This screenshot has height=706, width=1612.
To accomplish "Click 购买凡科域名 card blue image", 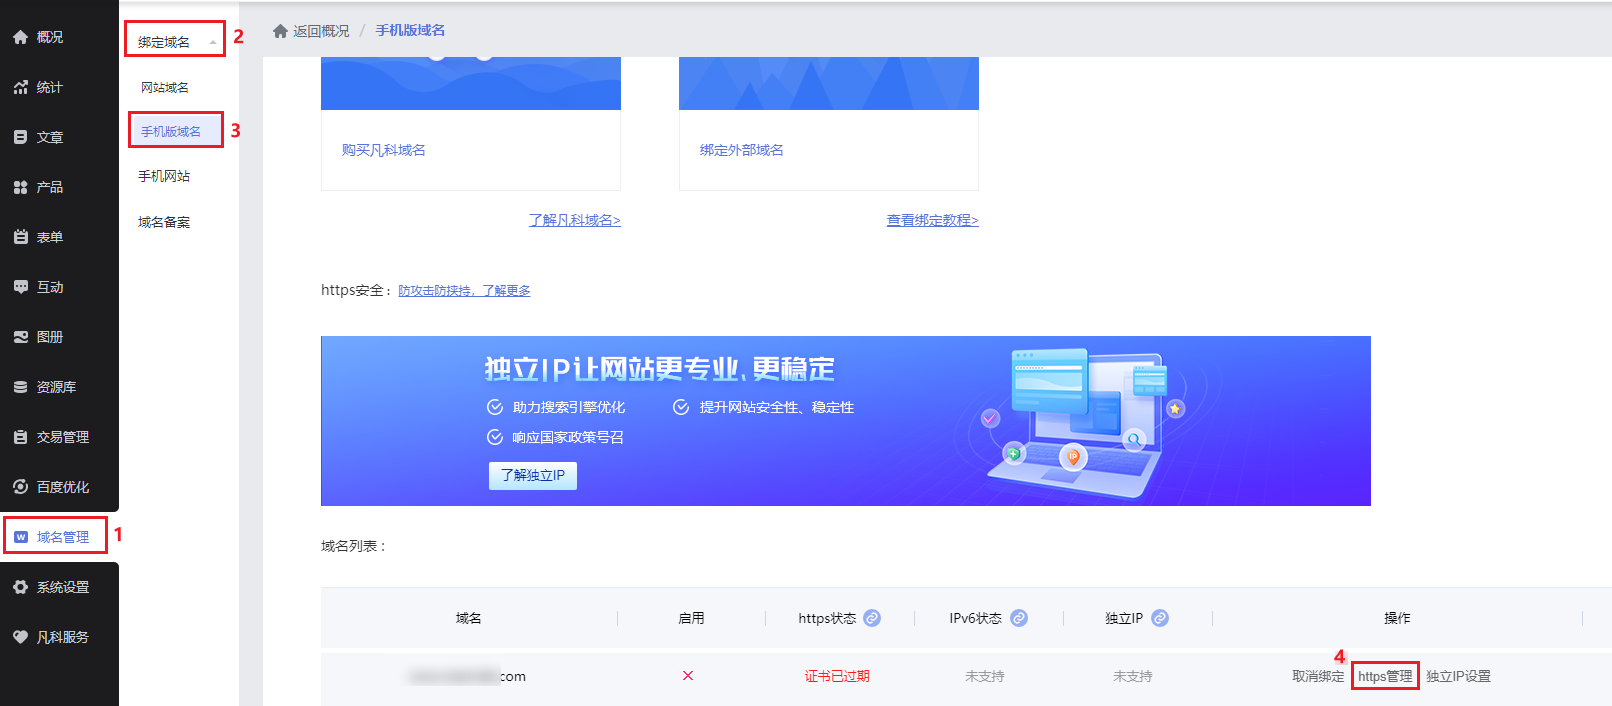I will point(471,83).
